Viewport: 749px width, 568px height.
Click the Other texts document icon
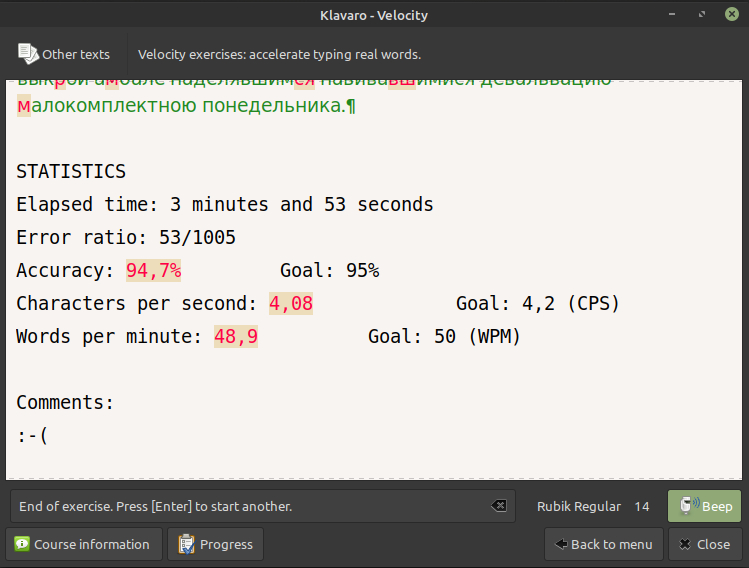click(x=28, y=54)
